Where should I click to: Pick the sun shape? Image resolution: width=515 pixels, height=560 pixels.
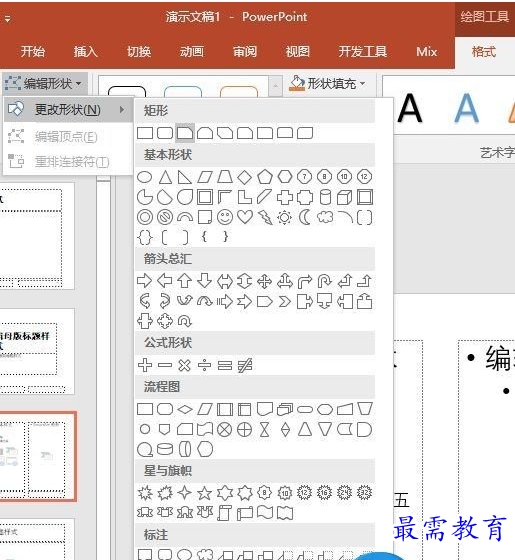pos(285,218)
